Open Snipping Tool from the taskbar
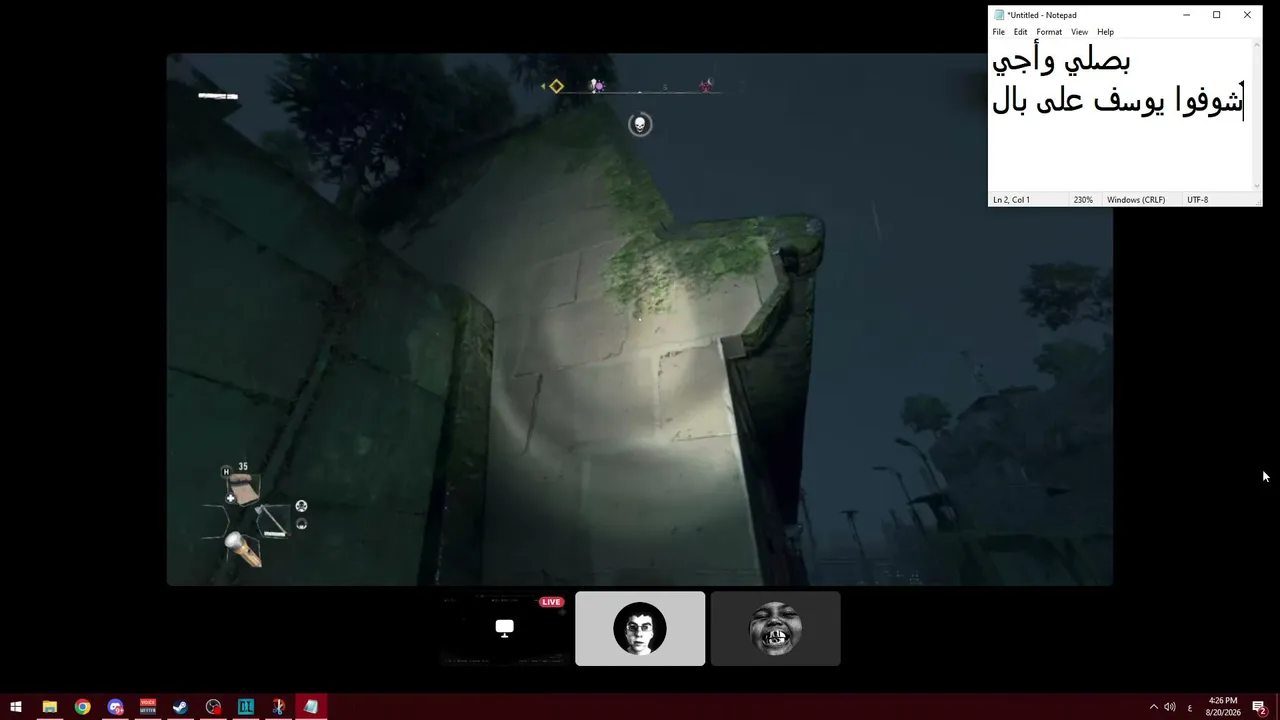Image resolution: width=1280 pixels, height=720 pixels. click(278, 707)
